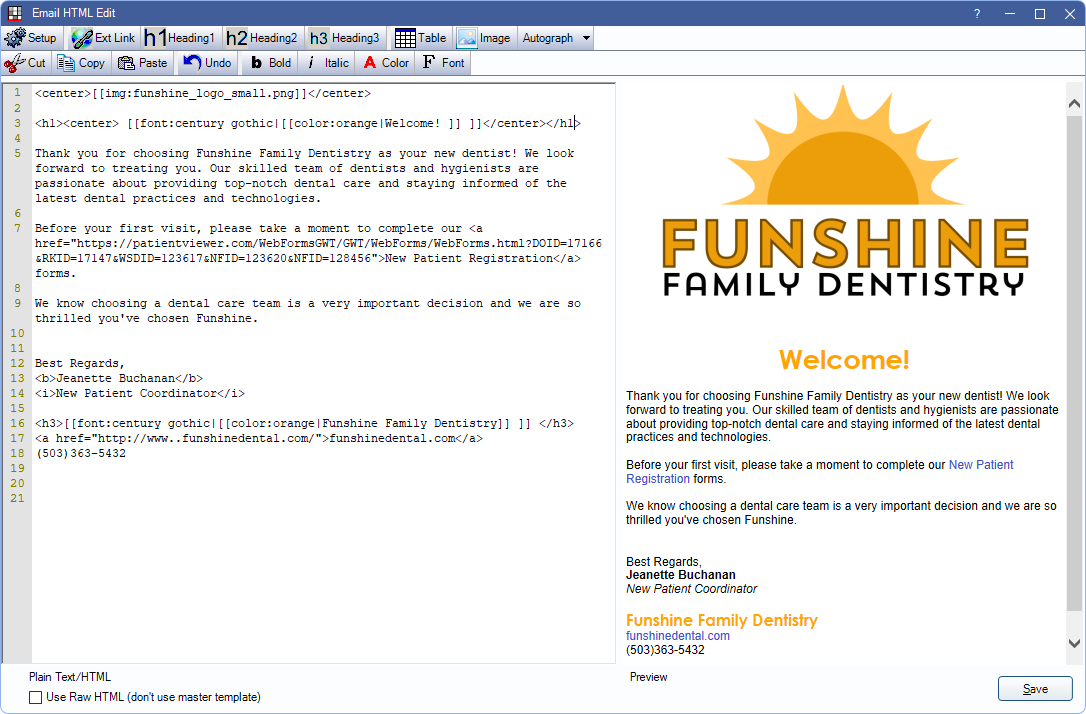Image resolution: width=1086 pixels, height=714 pixels.
Task: Enable Use Raw HTML checkbox
Action: [36, 697]
